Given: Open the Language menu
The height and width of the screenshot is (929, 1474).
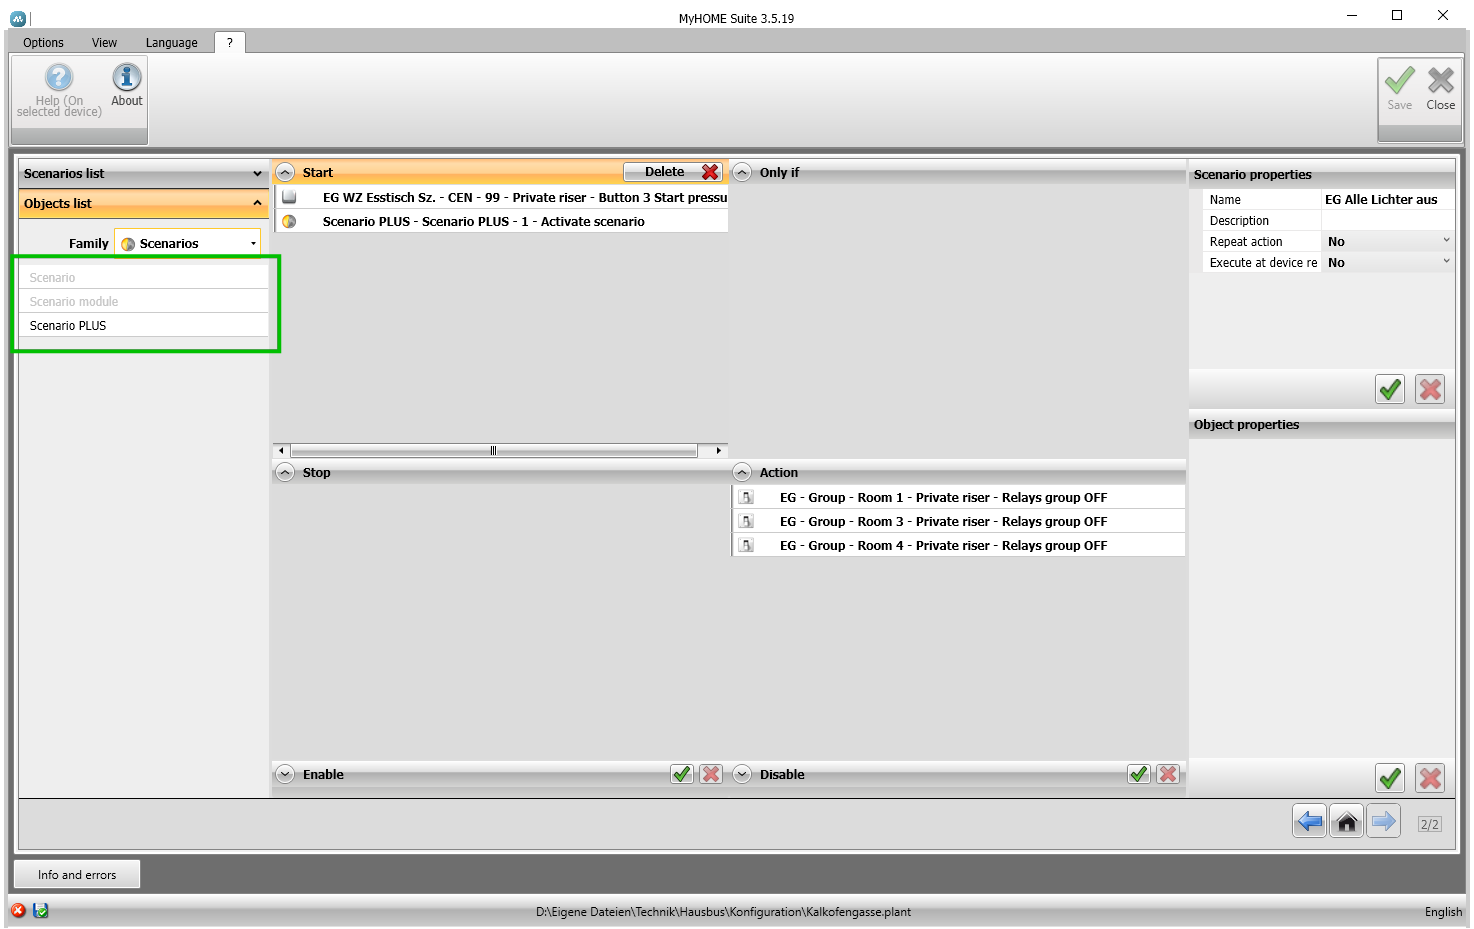Looking at the screenshot, I should (171, 43).
